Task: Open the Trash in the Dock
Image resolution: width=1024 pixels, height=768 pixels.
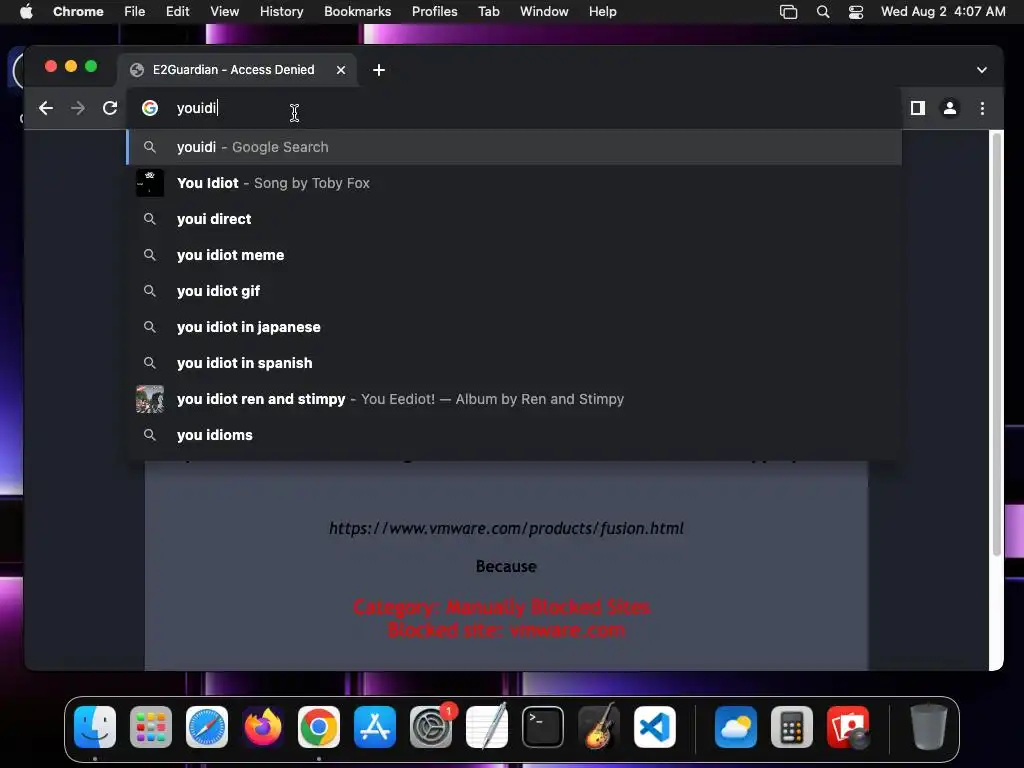Action: click(x=928, y=727)
